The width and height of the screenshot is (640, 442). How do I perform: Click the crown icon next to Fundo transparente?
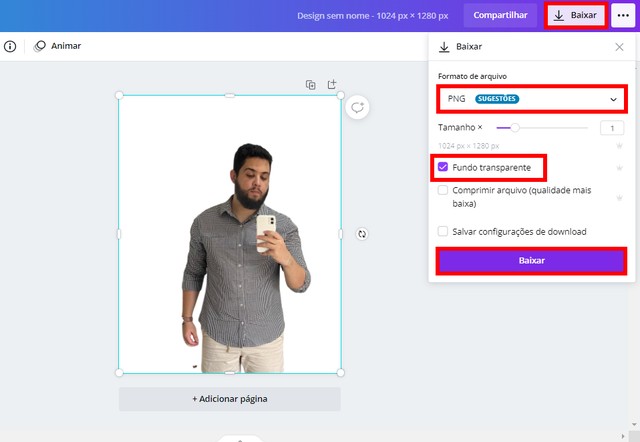(619, 167)
